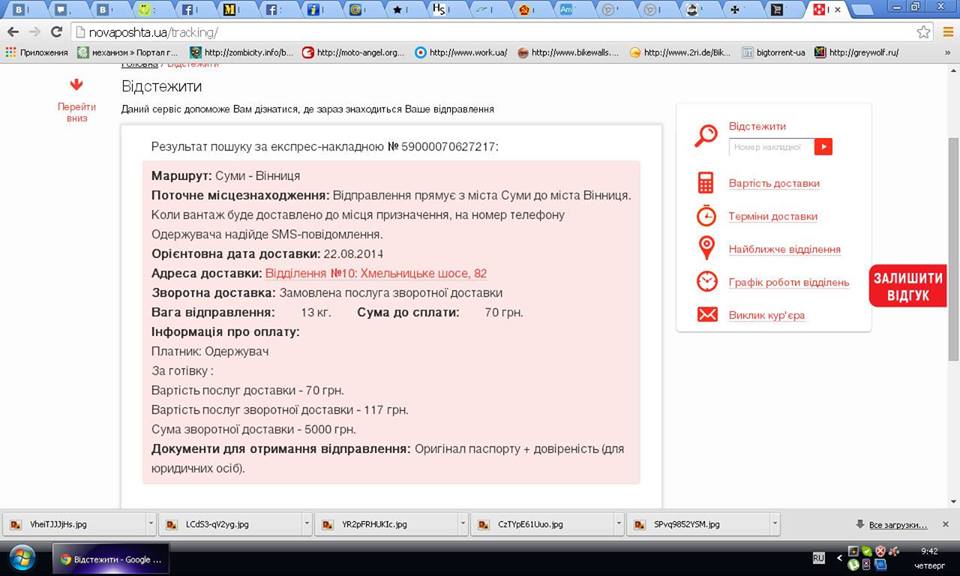The width and height of the screenshot is (960, 576).
Task: Click the page vertical scrollbar thumb
Action: [x=953, y=249]
